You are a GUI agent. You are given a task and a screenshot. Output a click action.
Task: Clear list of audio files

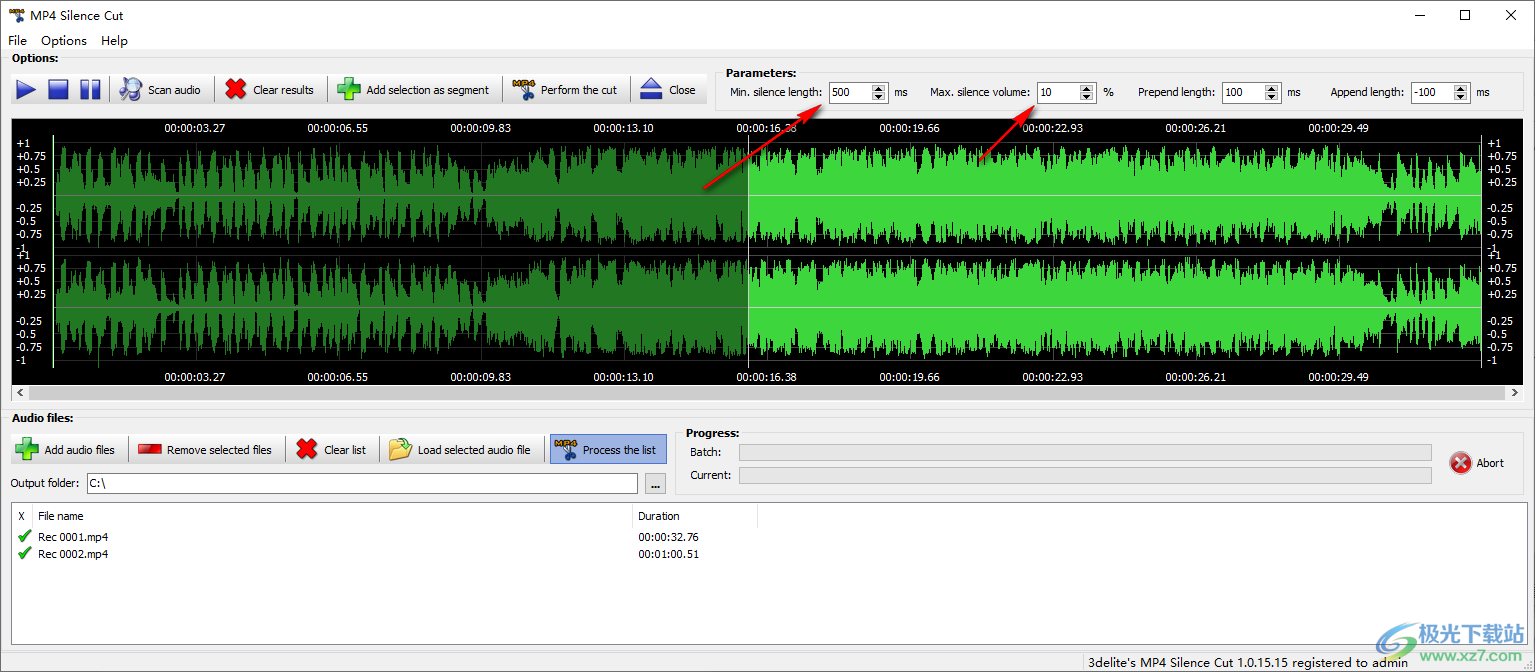point(332,450)
